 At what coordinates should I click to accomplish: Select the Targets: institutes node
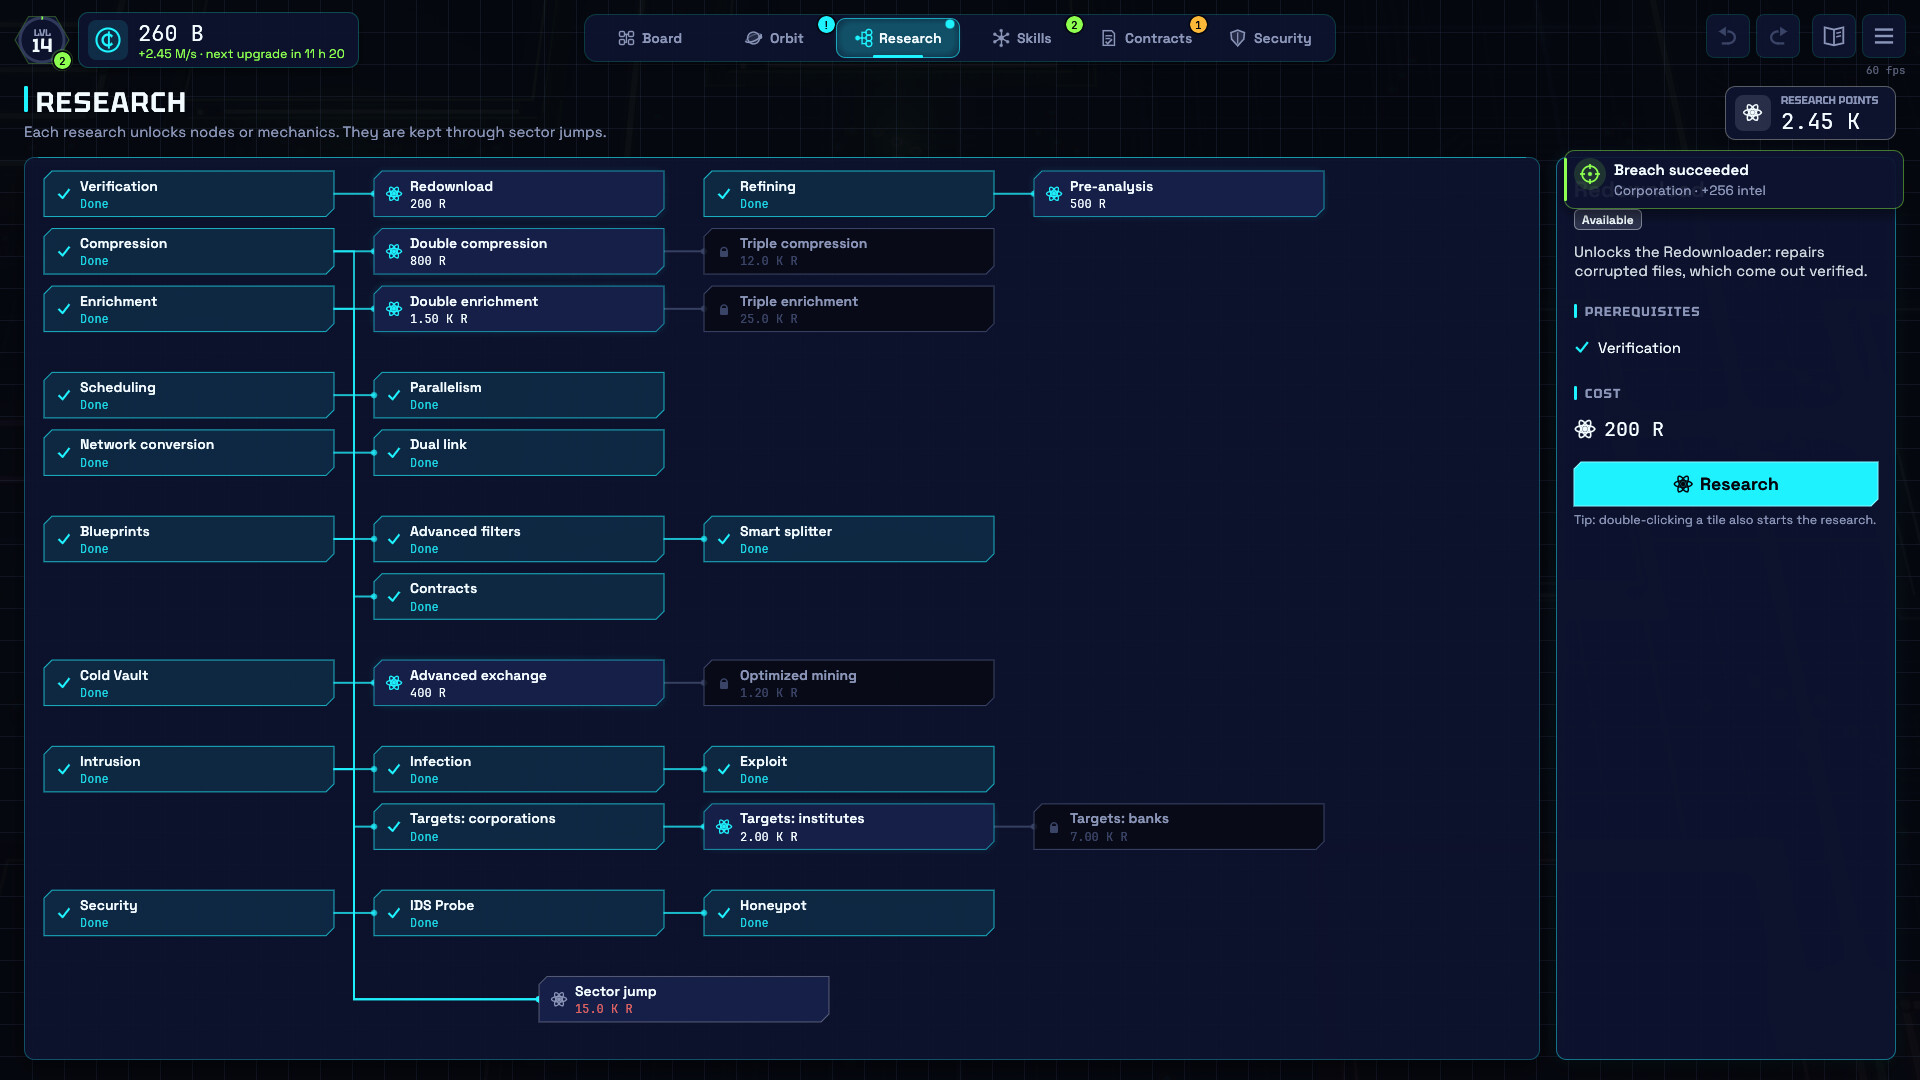coord(849,827)
